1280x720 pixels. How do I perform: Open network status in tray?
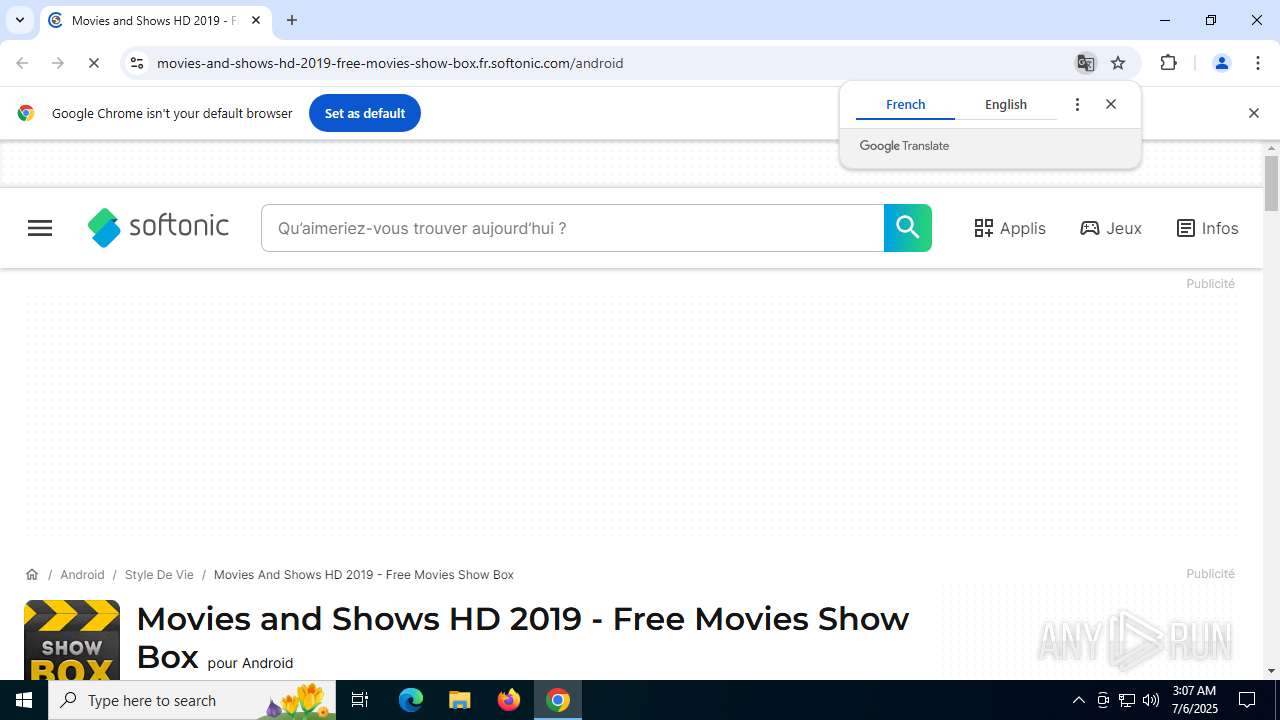1127,700
